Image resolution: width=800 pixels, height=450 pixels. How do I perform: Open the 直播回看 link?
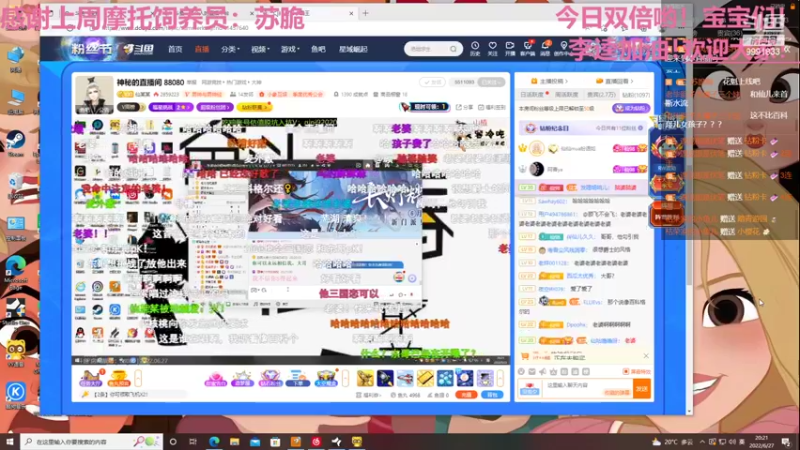[x=614, y=81]
